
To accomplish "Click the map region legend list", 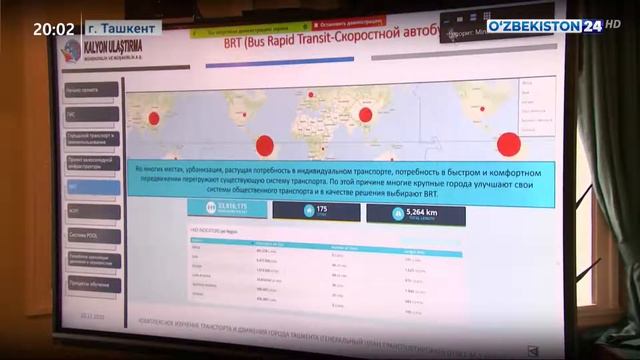I will click(538, 106).
